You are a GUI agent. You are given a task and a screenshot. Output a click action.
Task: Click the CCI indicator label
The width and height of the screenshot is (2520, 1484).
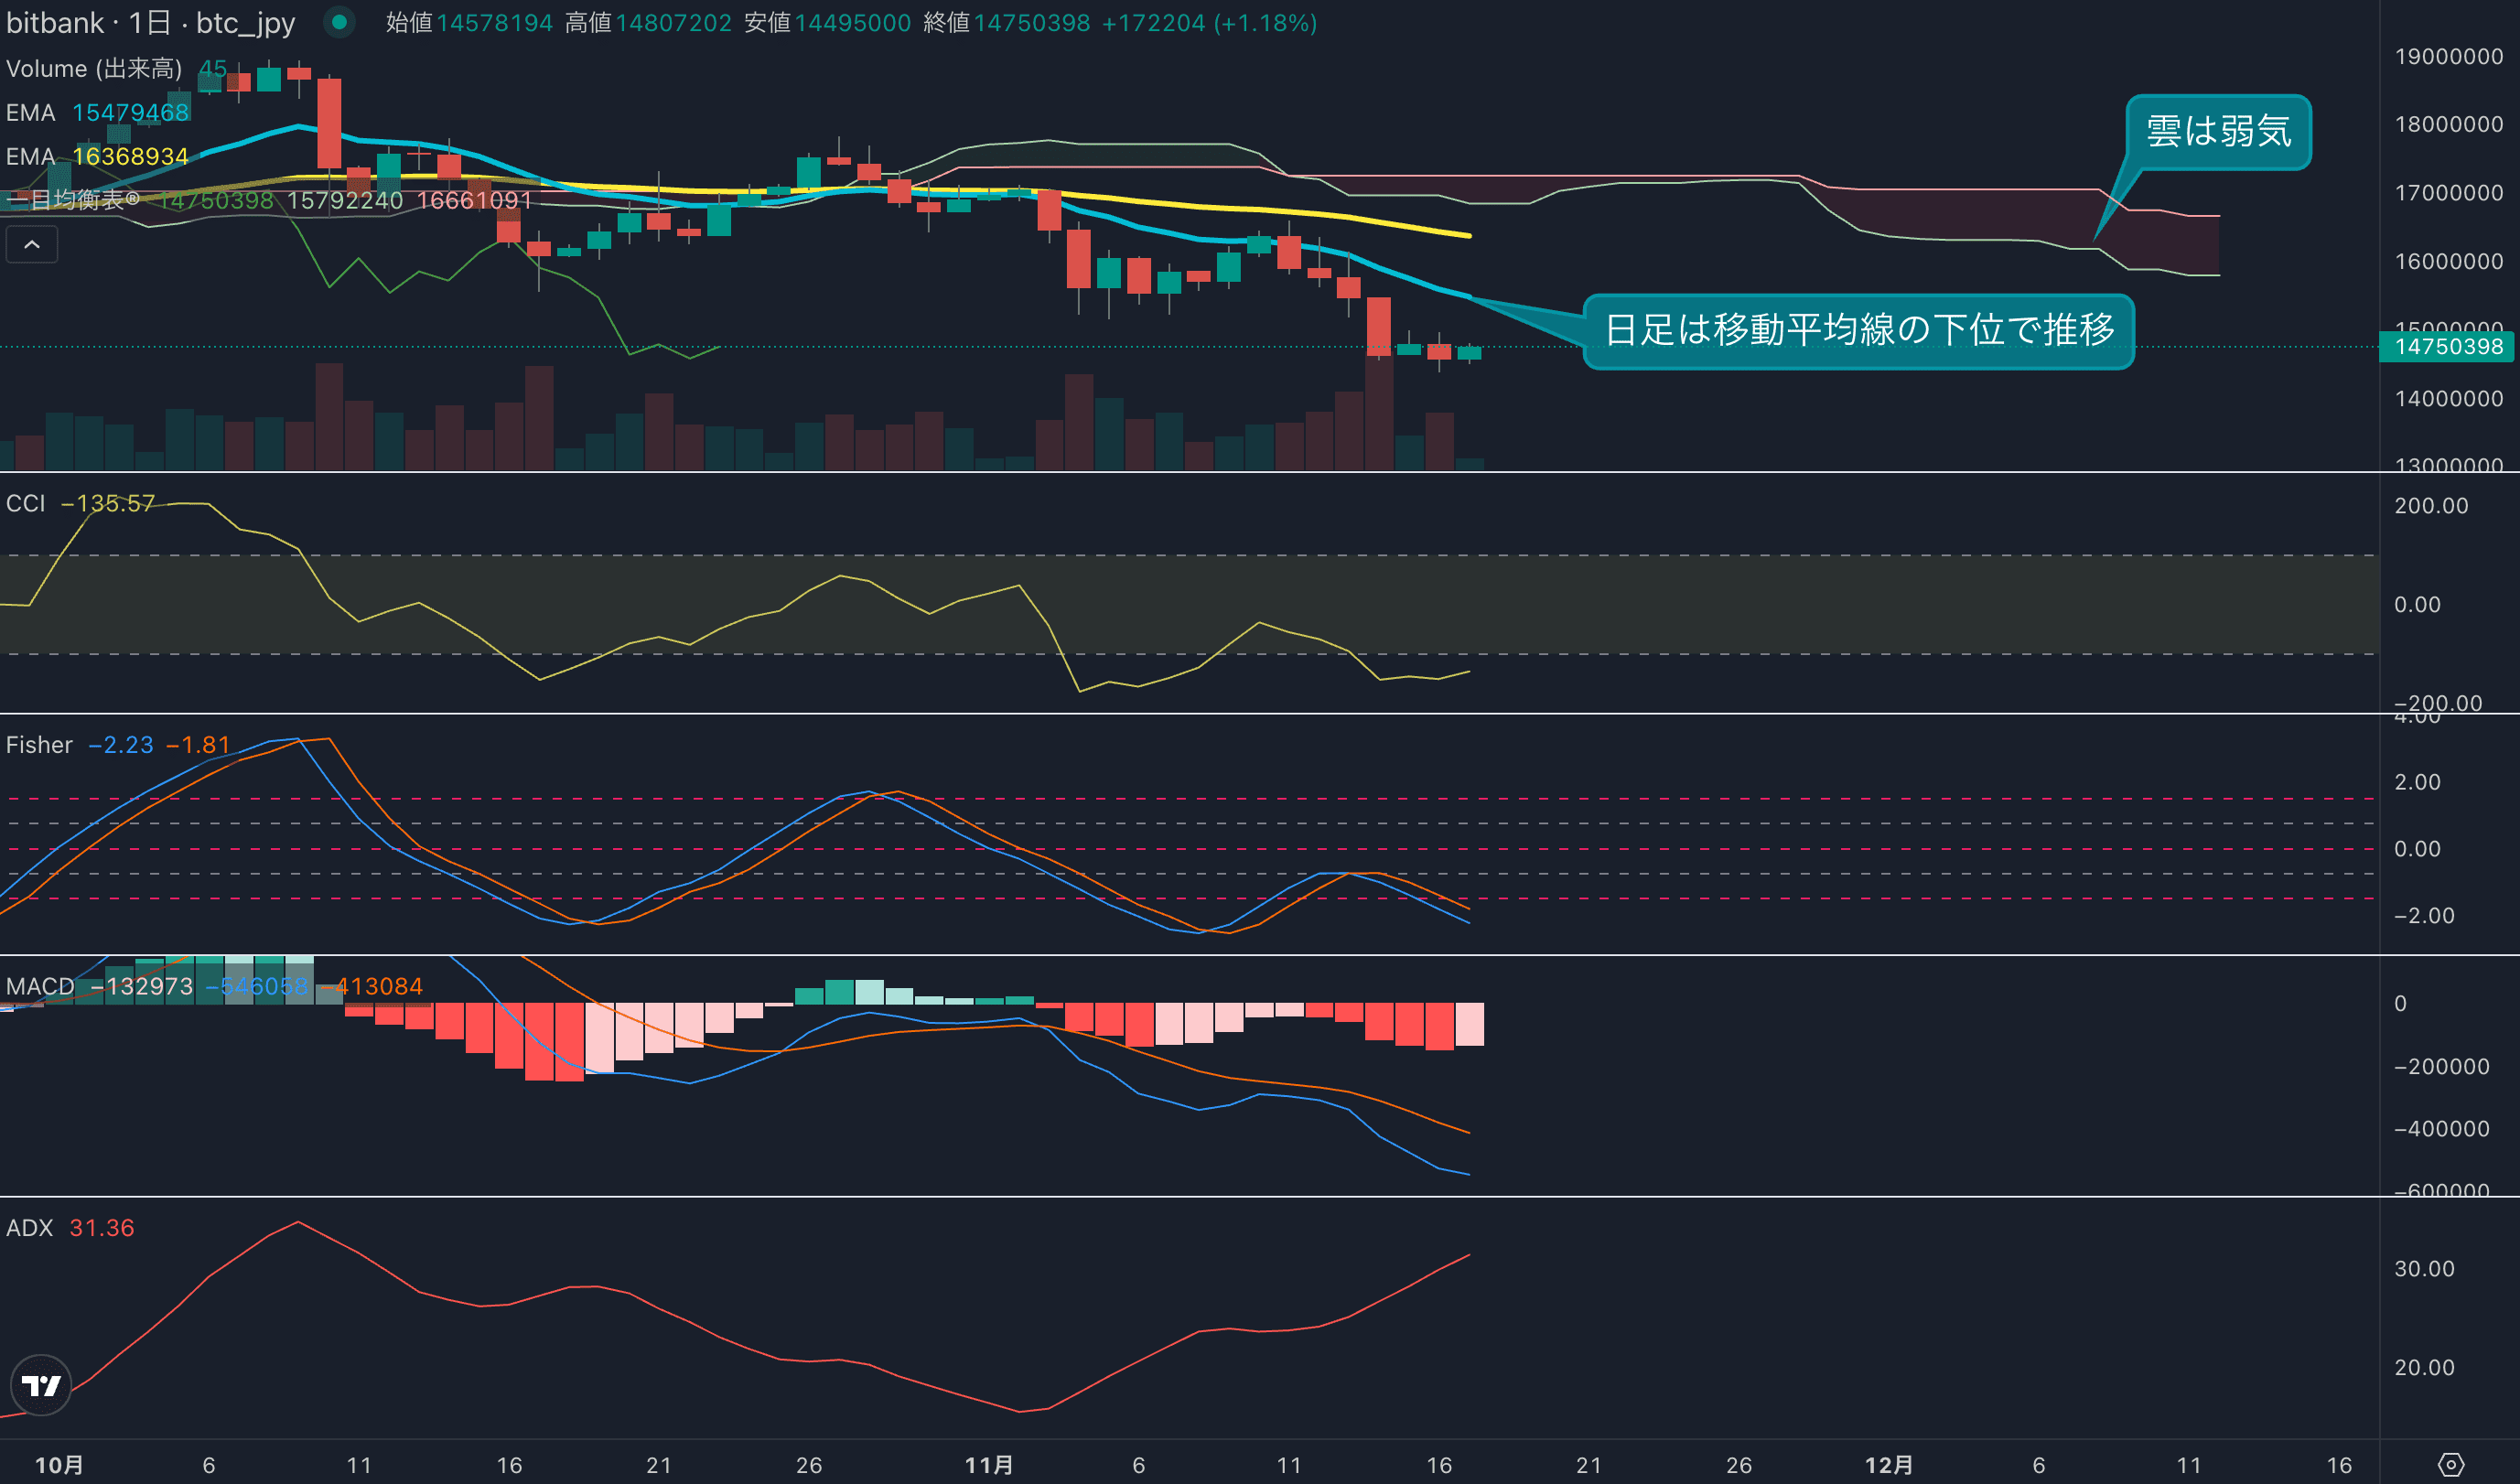click(26, 503)
